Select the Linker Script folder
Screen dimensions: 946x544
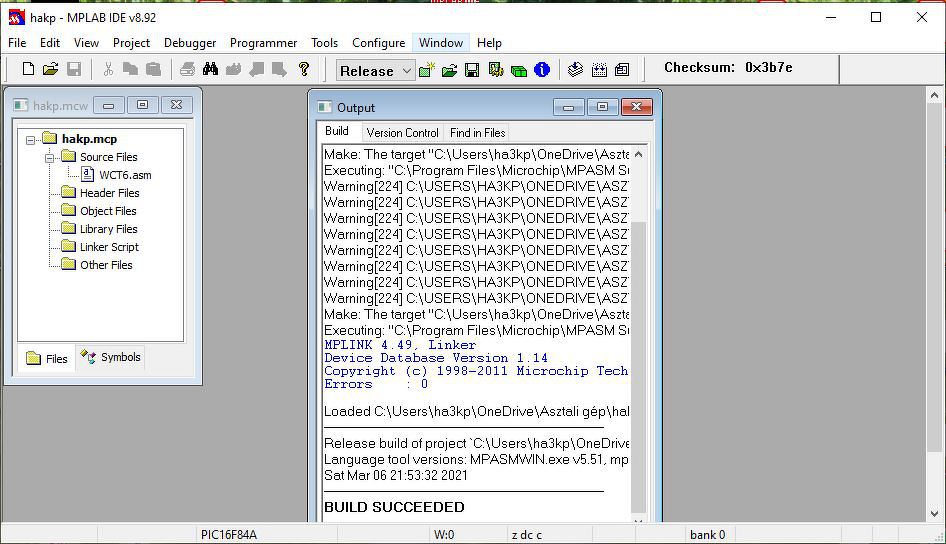(x=100, y=247)
